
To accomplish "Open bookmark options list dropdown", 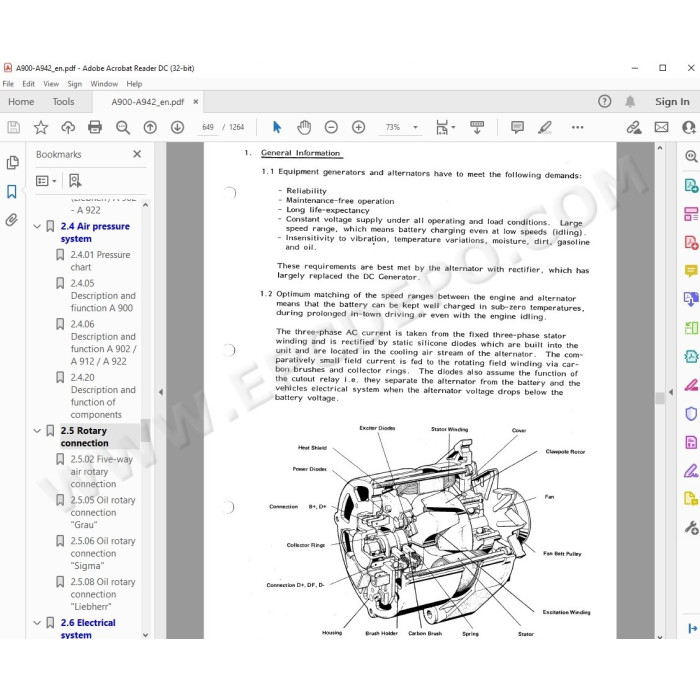I will [46, 181].
